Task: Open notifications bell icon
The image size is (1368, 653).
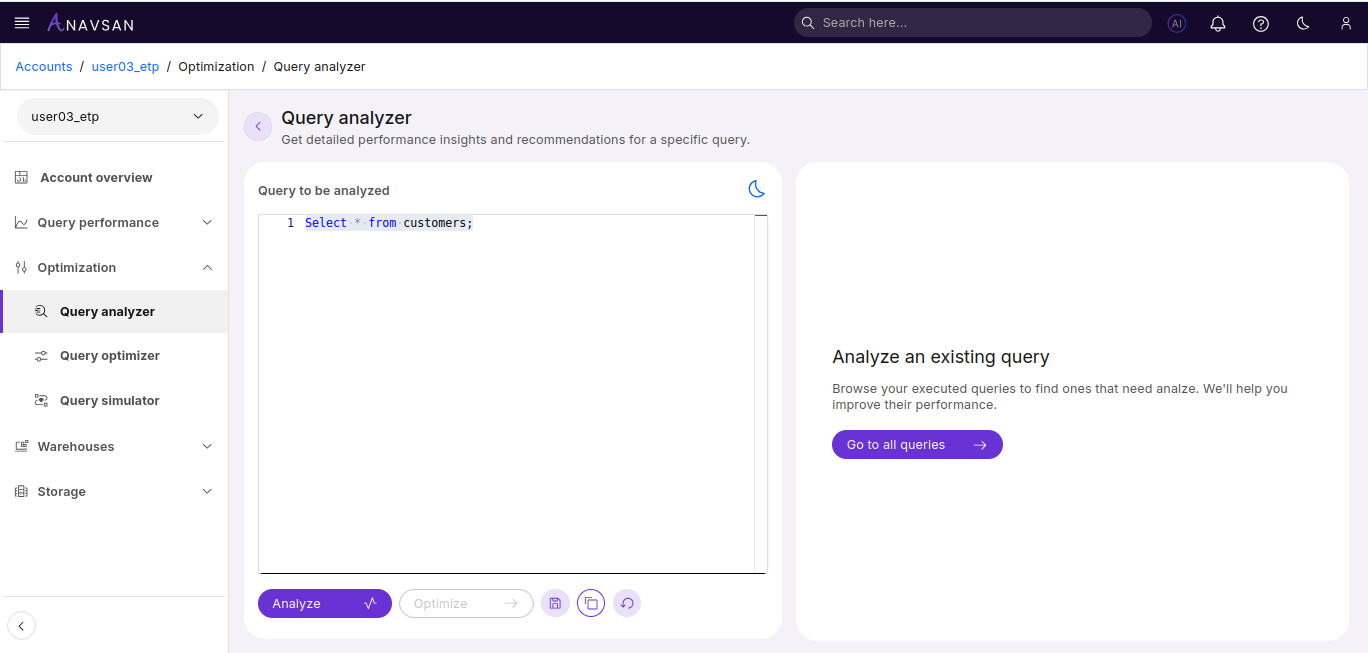Action: pyautogui.click(x=1218, y=22)
